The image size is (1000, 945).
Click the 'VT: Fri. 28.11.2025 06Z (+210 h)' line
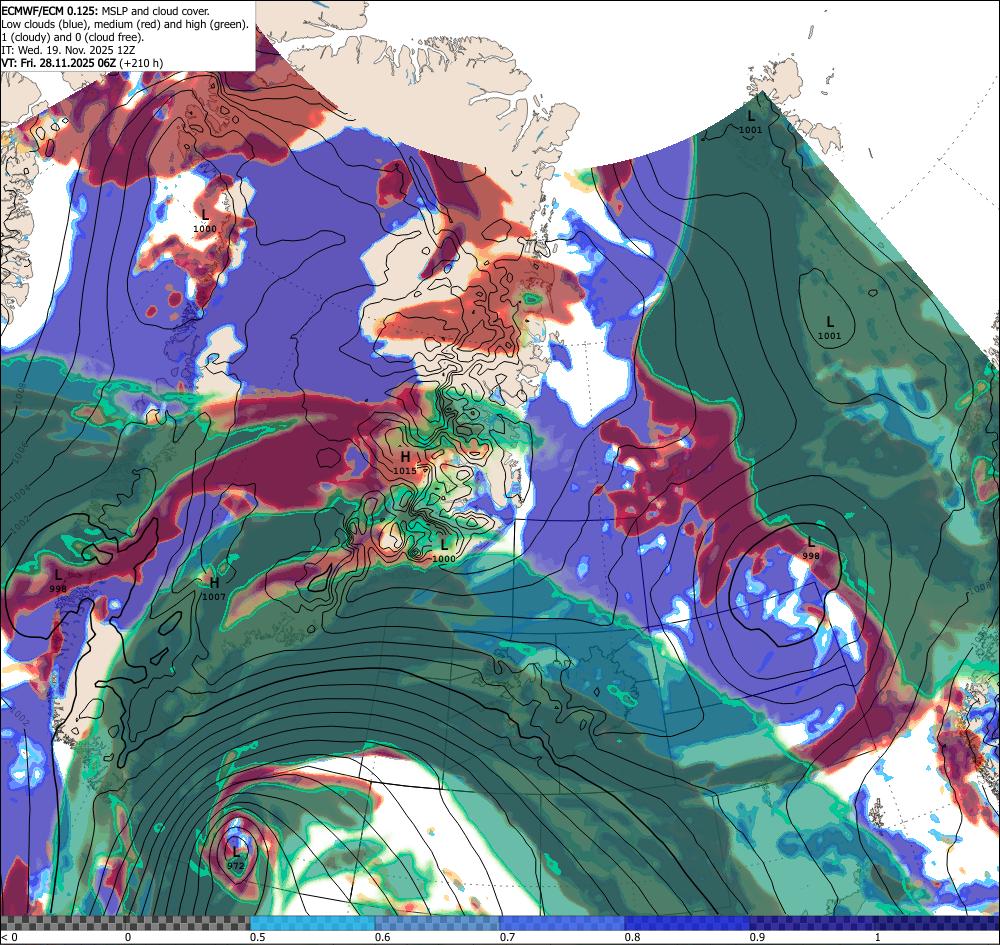[82, 62]
